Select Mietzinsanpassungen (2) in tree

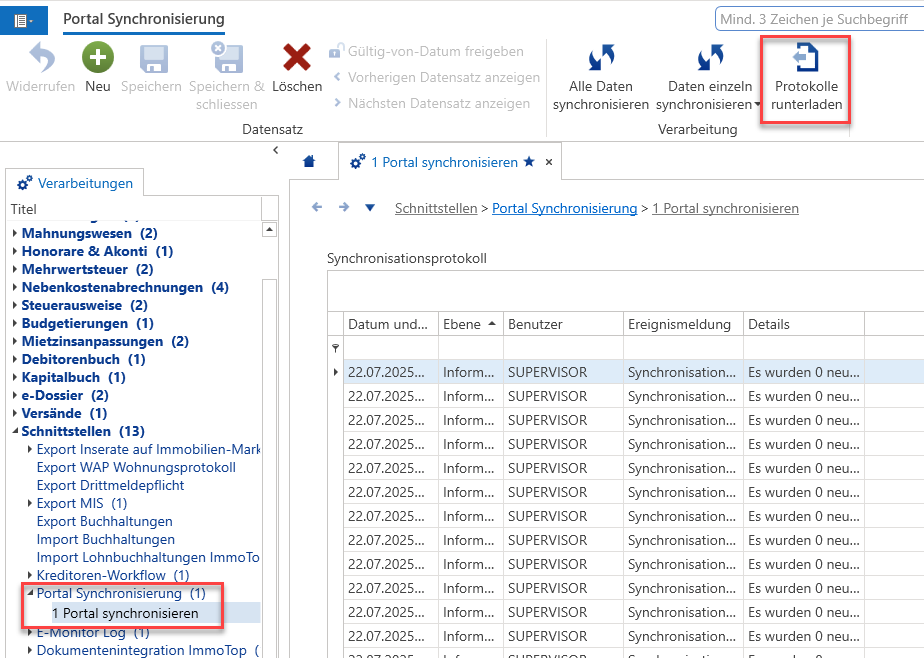tap(105, 342)
